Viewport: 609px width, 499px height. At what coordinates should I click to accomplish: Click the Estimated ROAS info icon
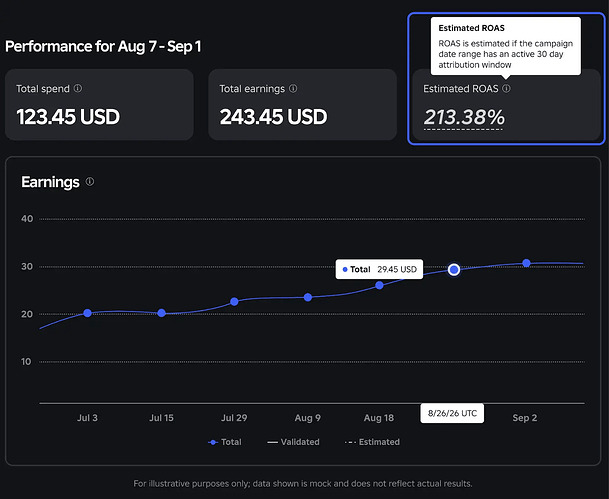pos(506,88)
